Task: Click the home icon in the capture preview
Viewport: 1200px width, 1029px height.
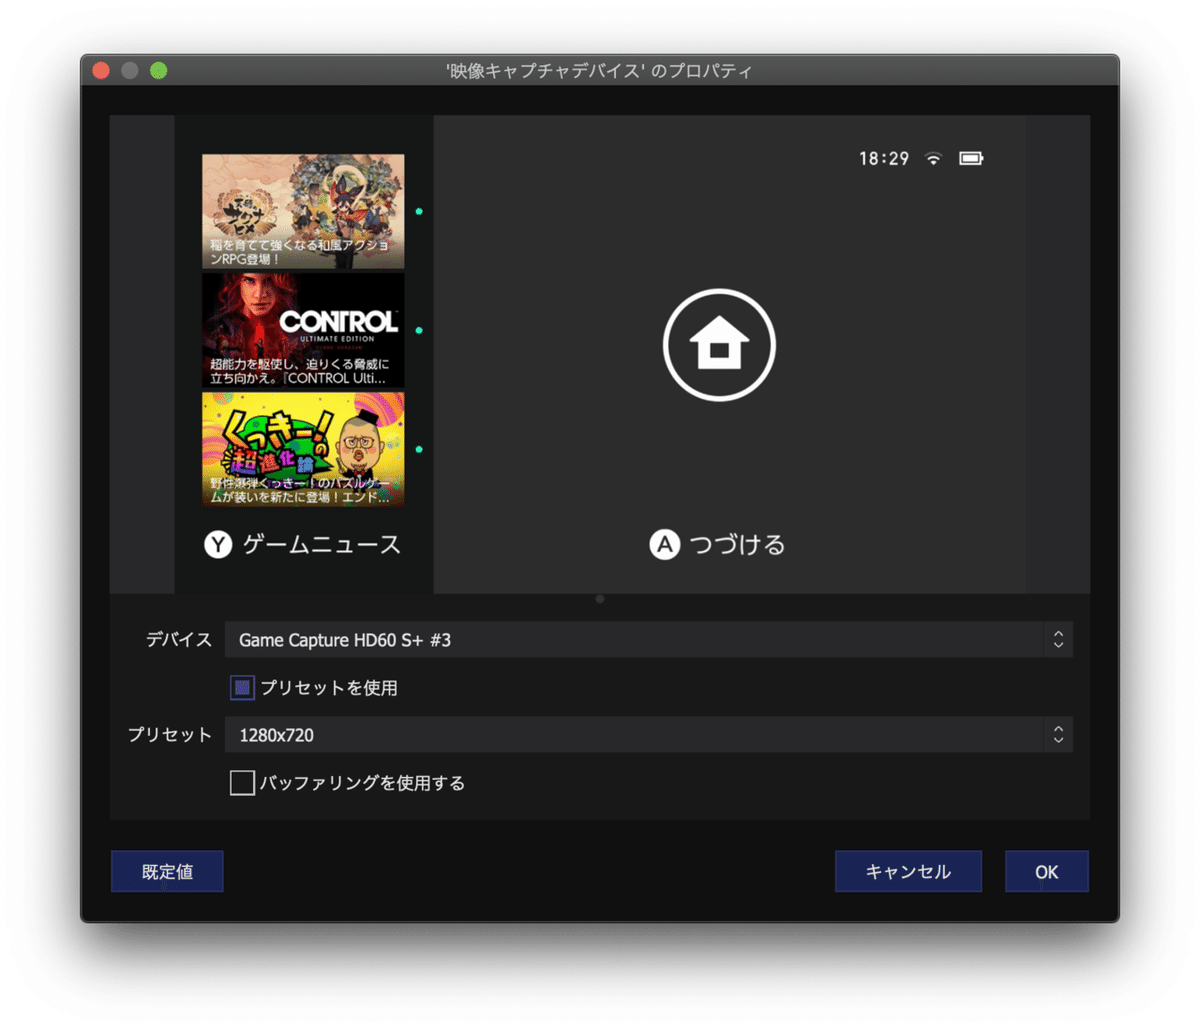Action: pyautogui.click(x=718, y=344)
